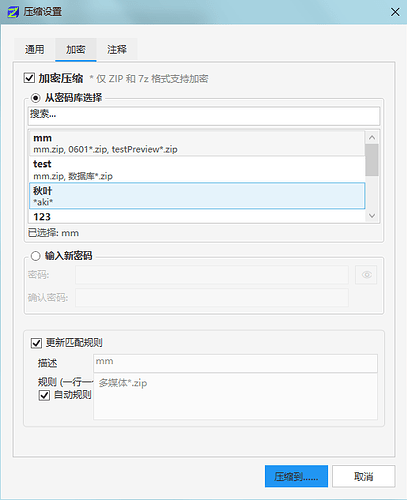Pick the 秋叶 password entry
The image size is (407, 500).
point(197,196)
